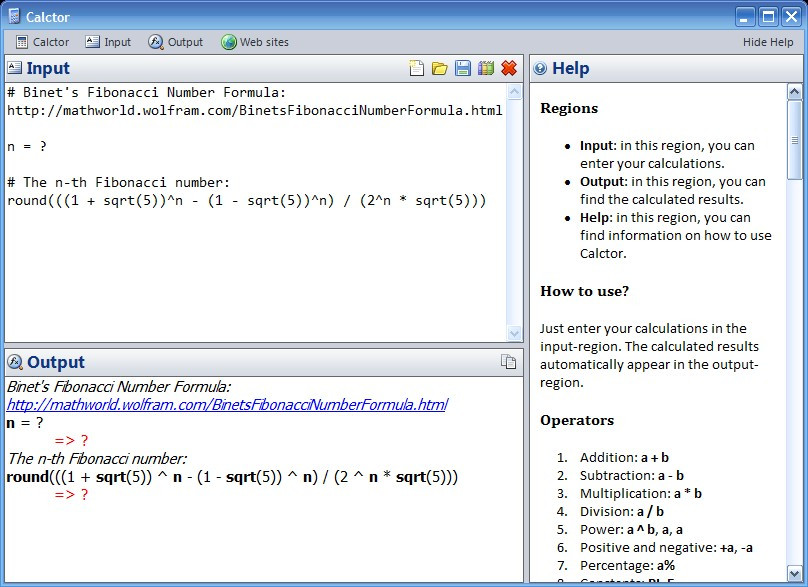The height and width of the screenshot is (587, 808).
Task: Click the round(...) formula line in Input
Action: [x=246, y=200]
